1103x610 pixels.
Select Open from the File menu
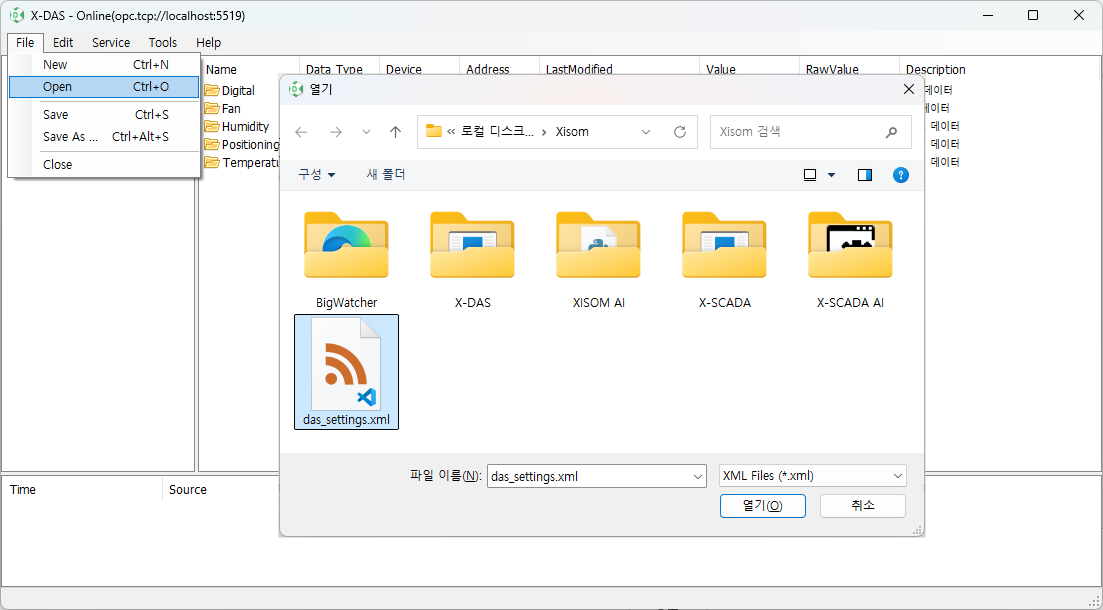click(57, 86)
